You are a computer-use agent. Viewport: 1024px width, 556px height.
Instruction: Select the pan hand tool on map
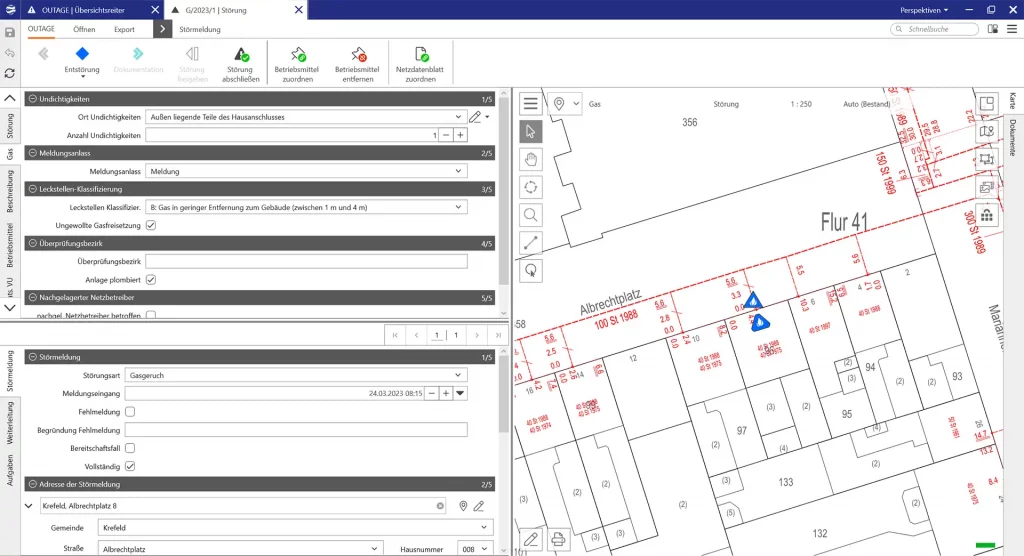point(531,158)
